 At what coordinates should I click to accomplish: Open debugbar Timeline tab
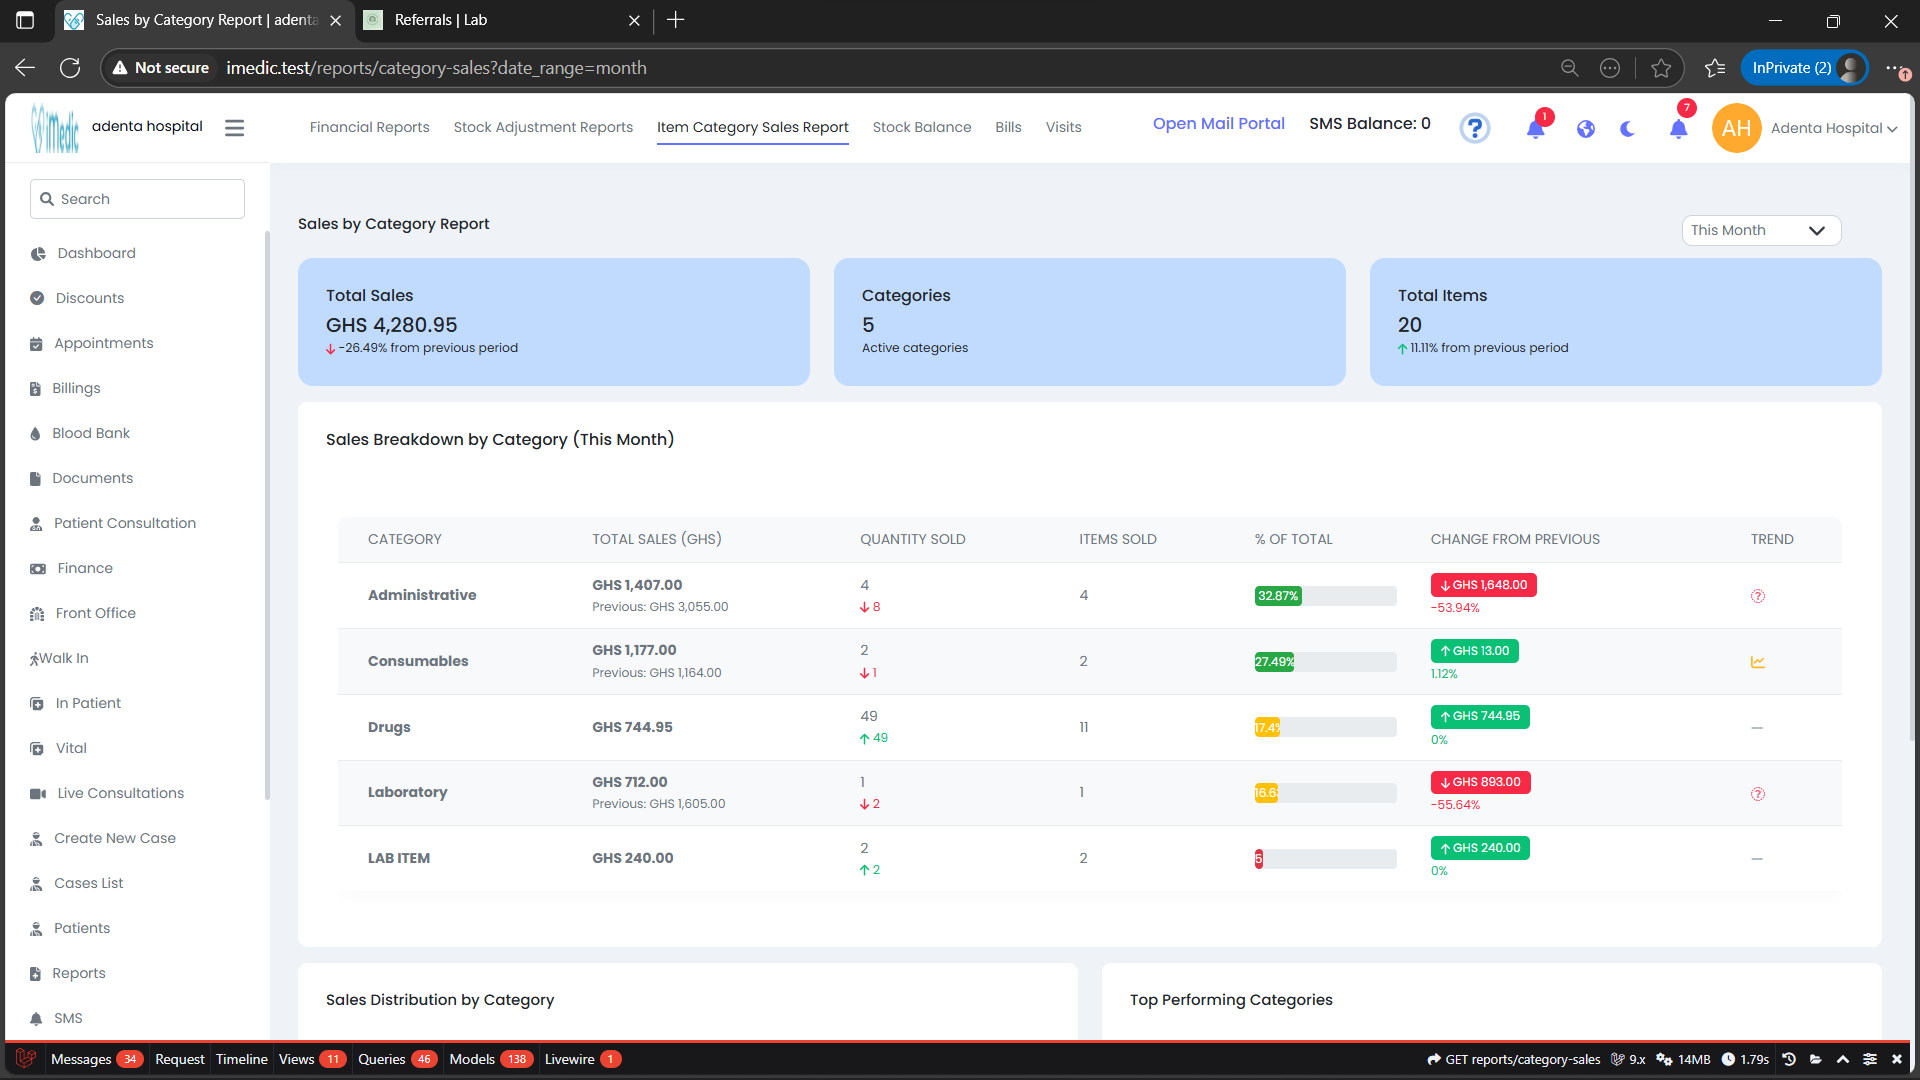click(x=242, y=1059)
